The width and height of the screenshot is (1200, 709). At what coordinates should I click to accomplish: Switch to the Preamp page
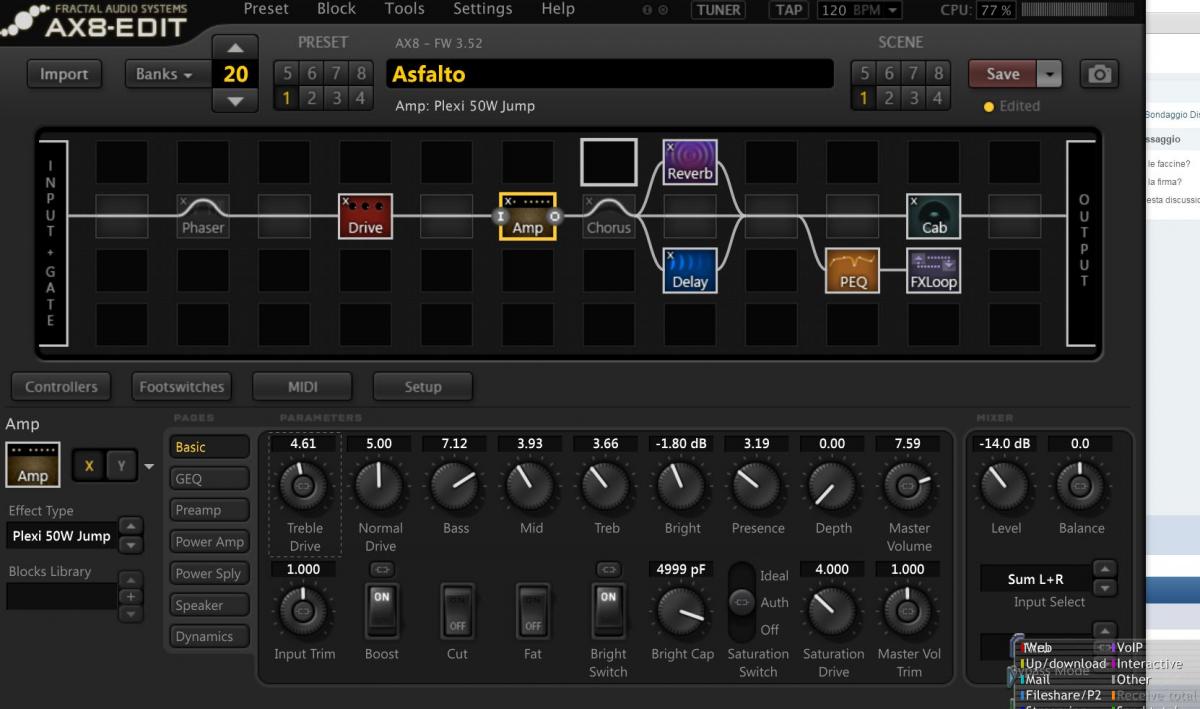pos(209,510)
